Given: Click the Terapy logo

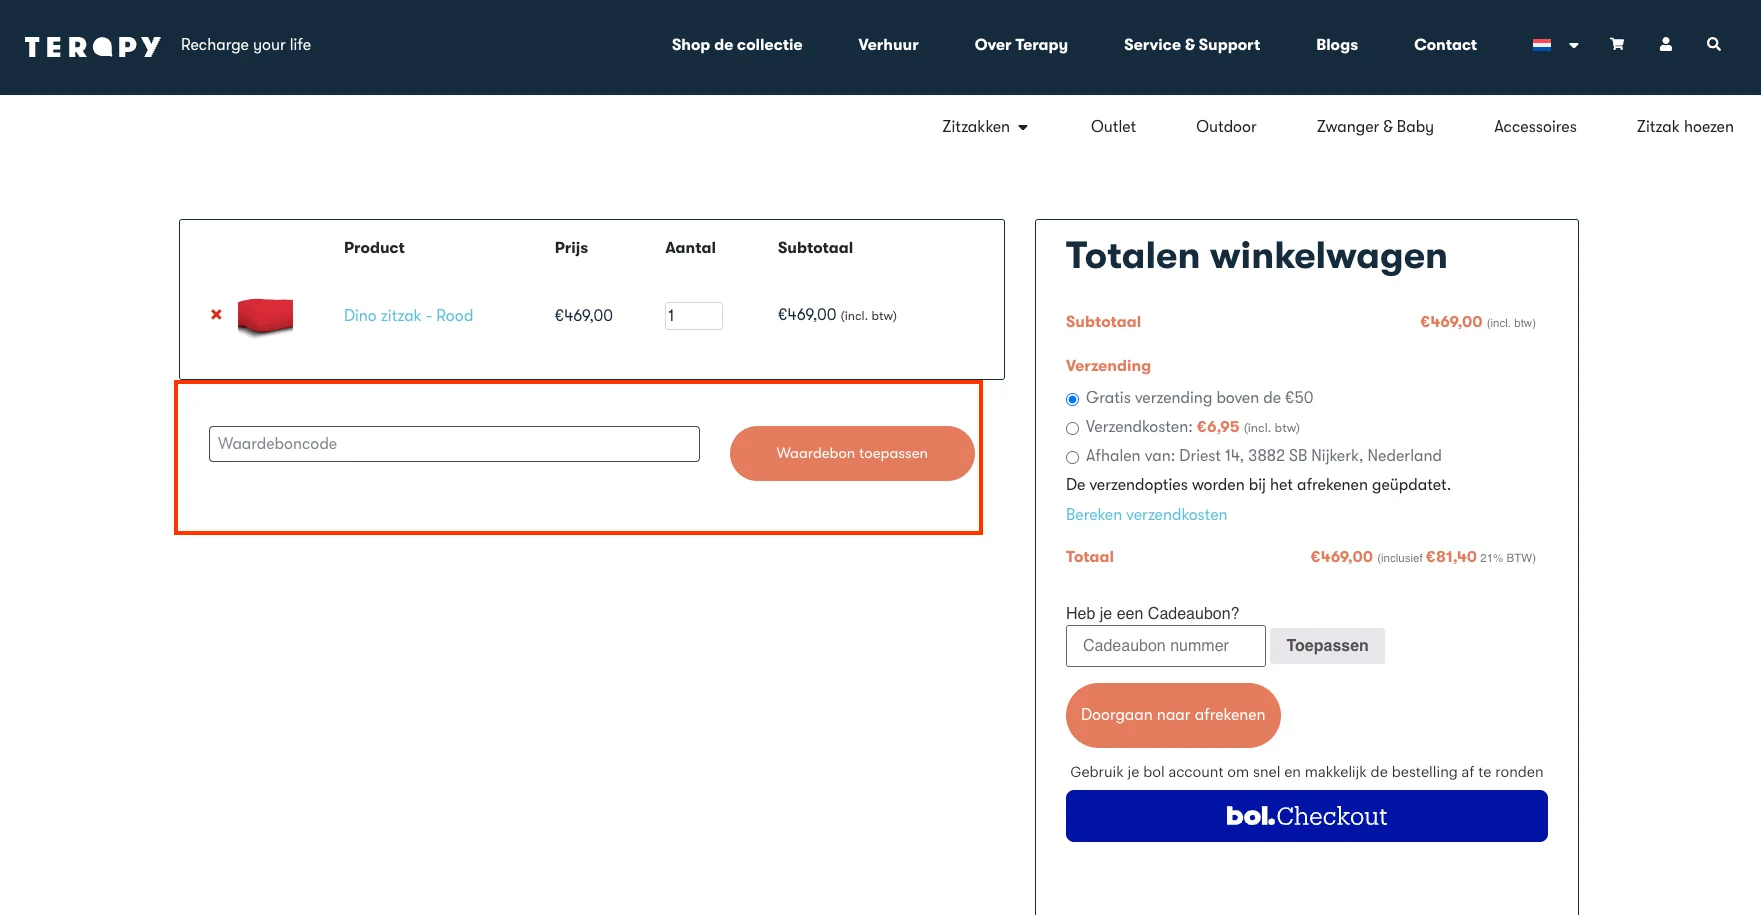Looking at the screenshot, I should pos(93,47).
